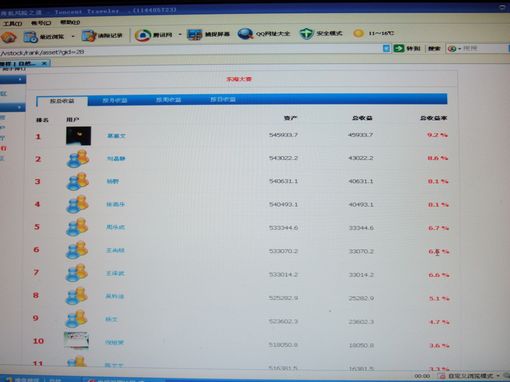Image resolution: width=510 pixels, height=382 pixels.
Task: Expand dropdown arrow next to Tencent site
Action: pos(180,35)
